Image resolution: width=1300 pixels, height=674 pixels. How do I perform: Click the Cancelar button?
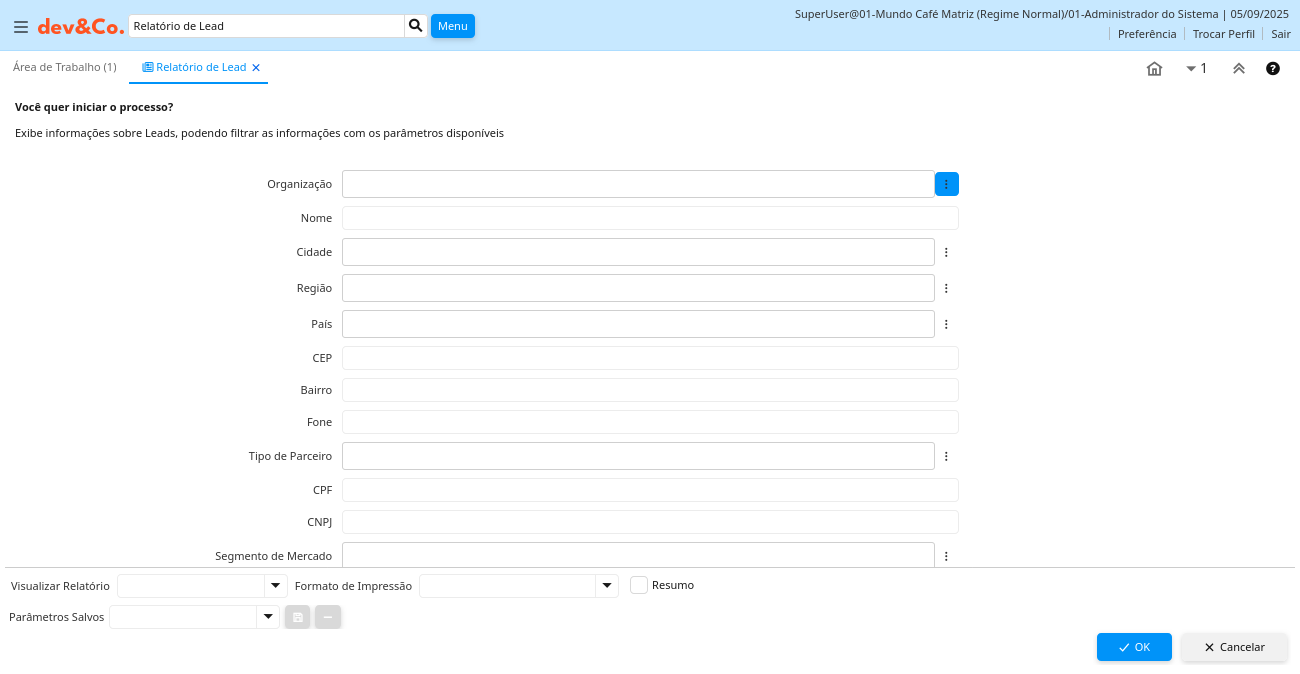[1234, 647]
